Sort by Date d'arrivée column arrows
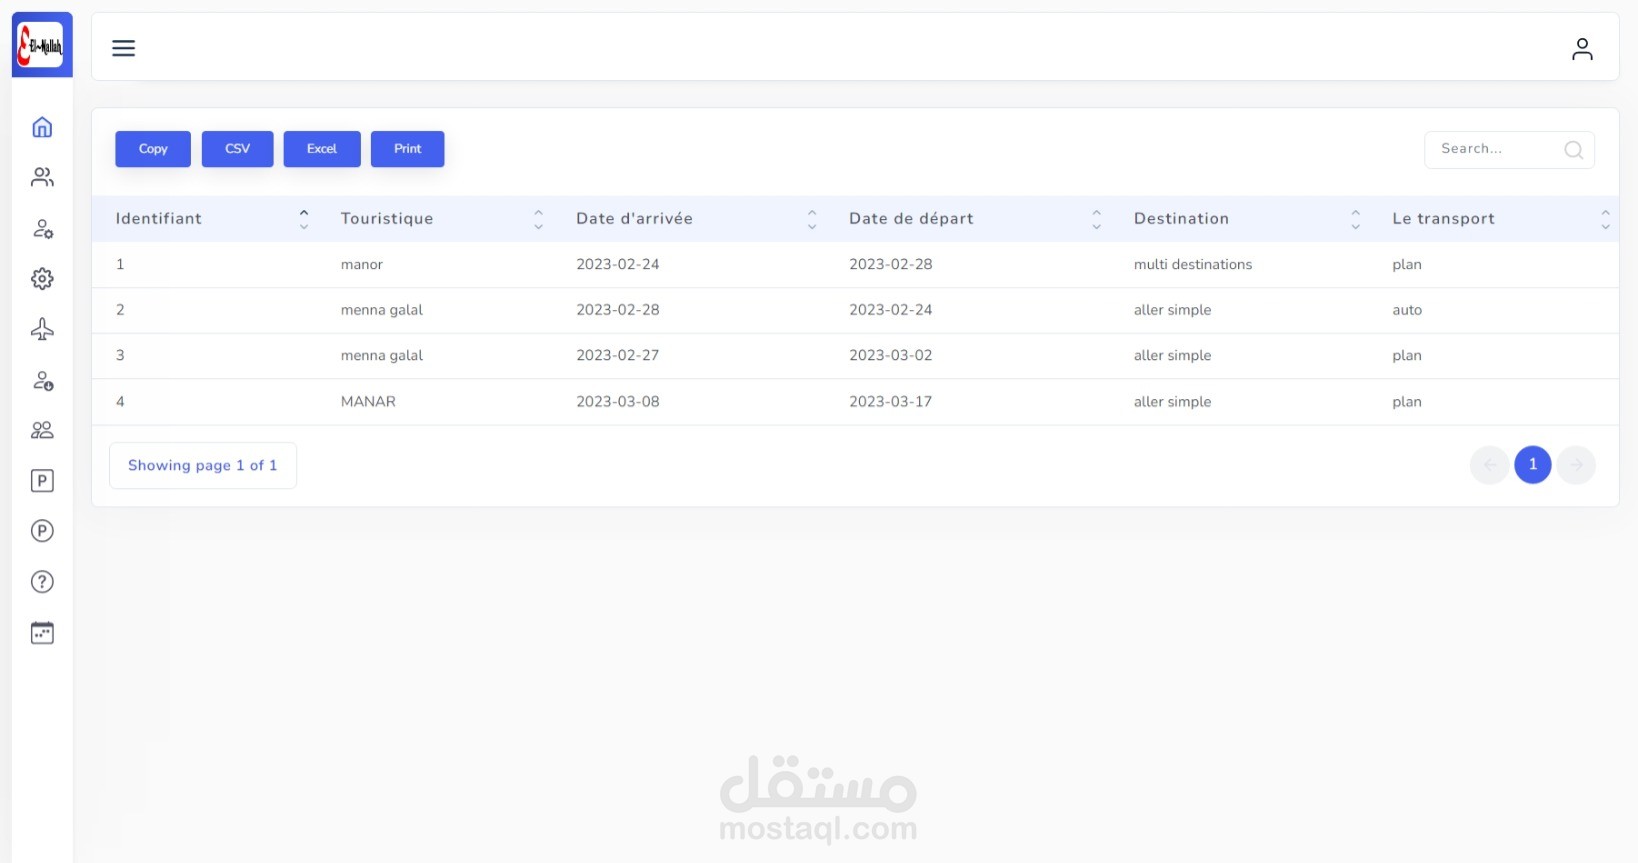 coord(812,219)
